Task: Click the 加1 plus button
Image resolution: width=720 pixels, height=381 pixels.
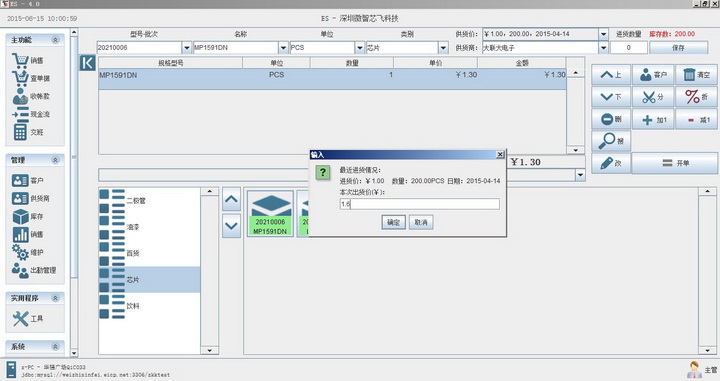Action: (x=653, y=119)
